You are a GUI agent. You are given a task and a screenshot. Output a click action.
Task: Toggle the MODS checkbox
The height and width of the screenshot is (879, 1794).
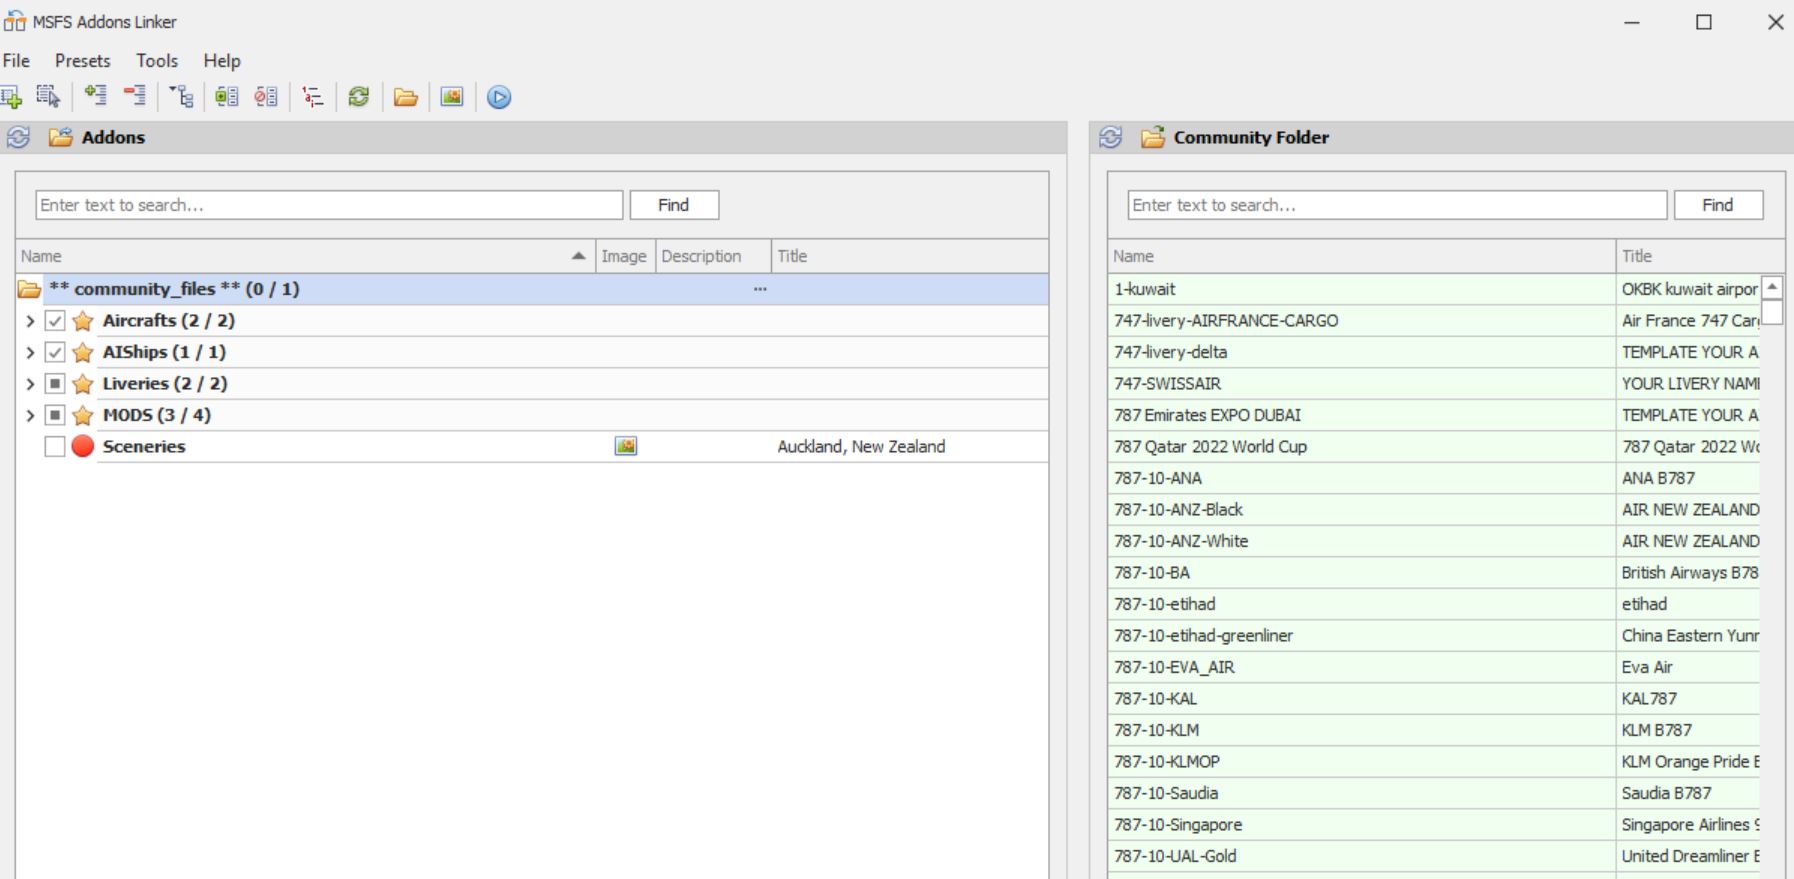55,415
